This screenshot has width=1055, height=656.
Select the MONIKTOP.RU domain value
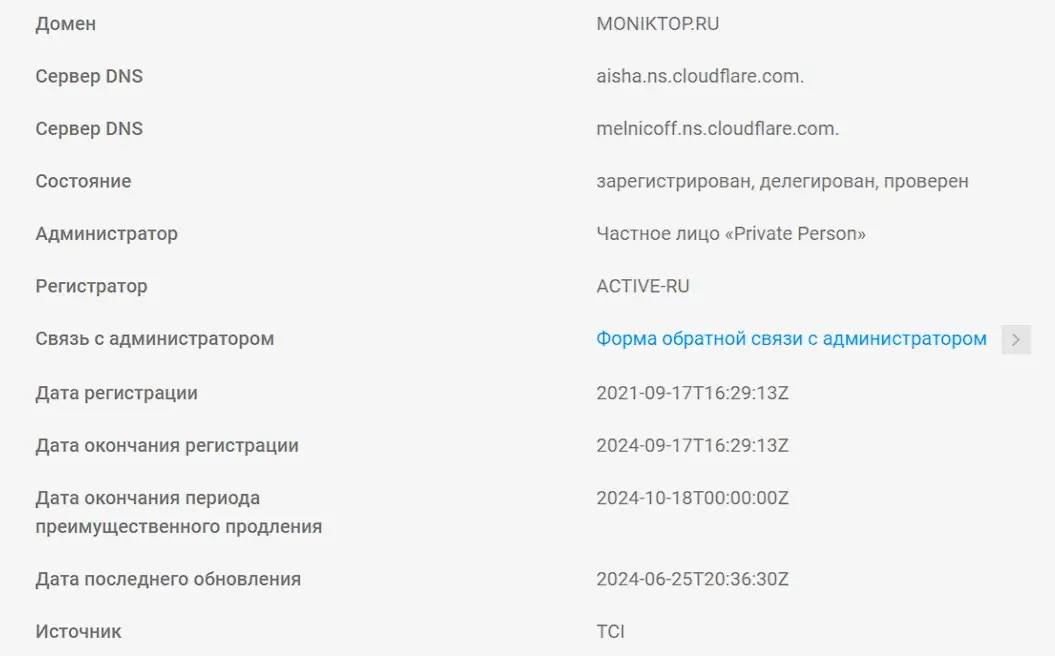point(657,24)
